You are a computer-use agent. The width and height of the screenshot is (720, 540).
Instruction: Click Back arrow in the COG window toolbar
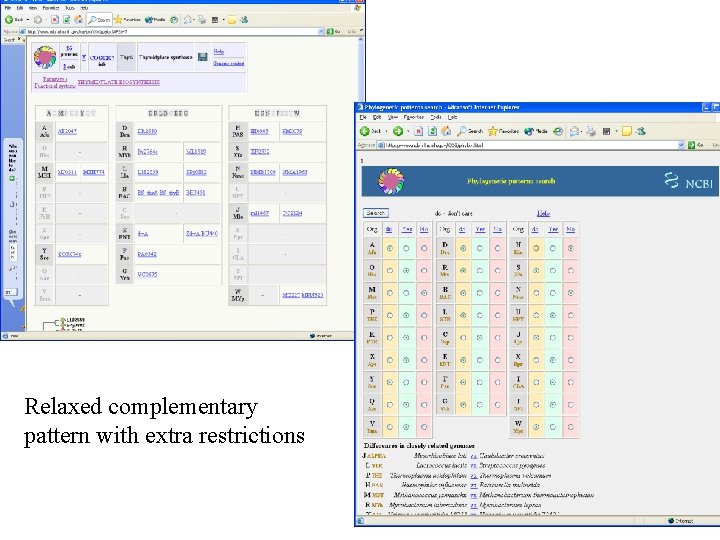click(9, 20)
